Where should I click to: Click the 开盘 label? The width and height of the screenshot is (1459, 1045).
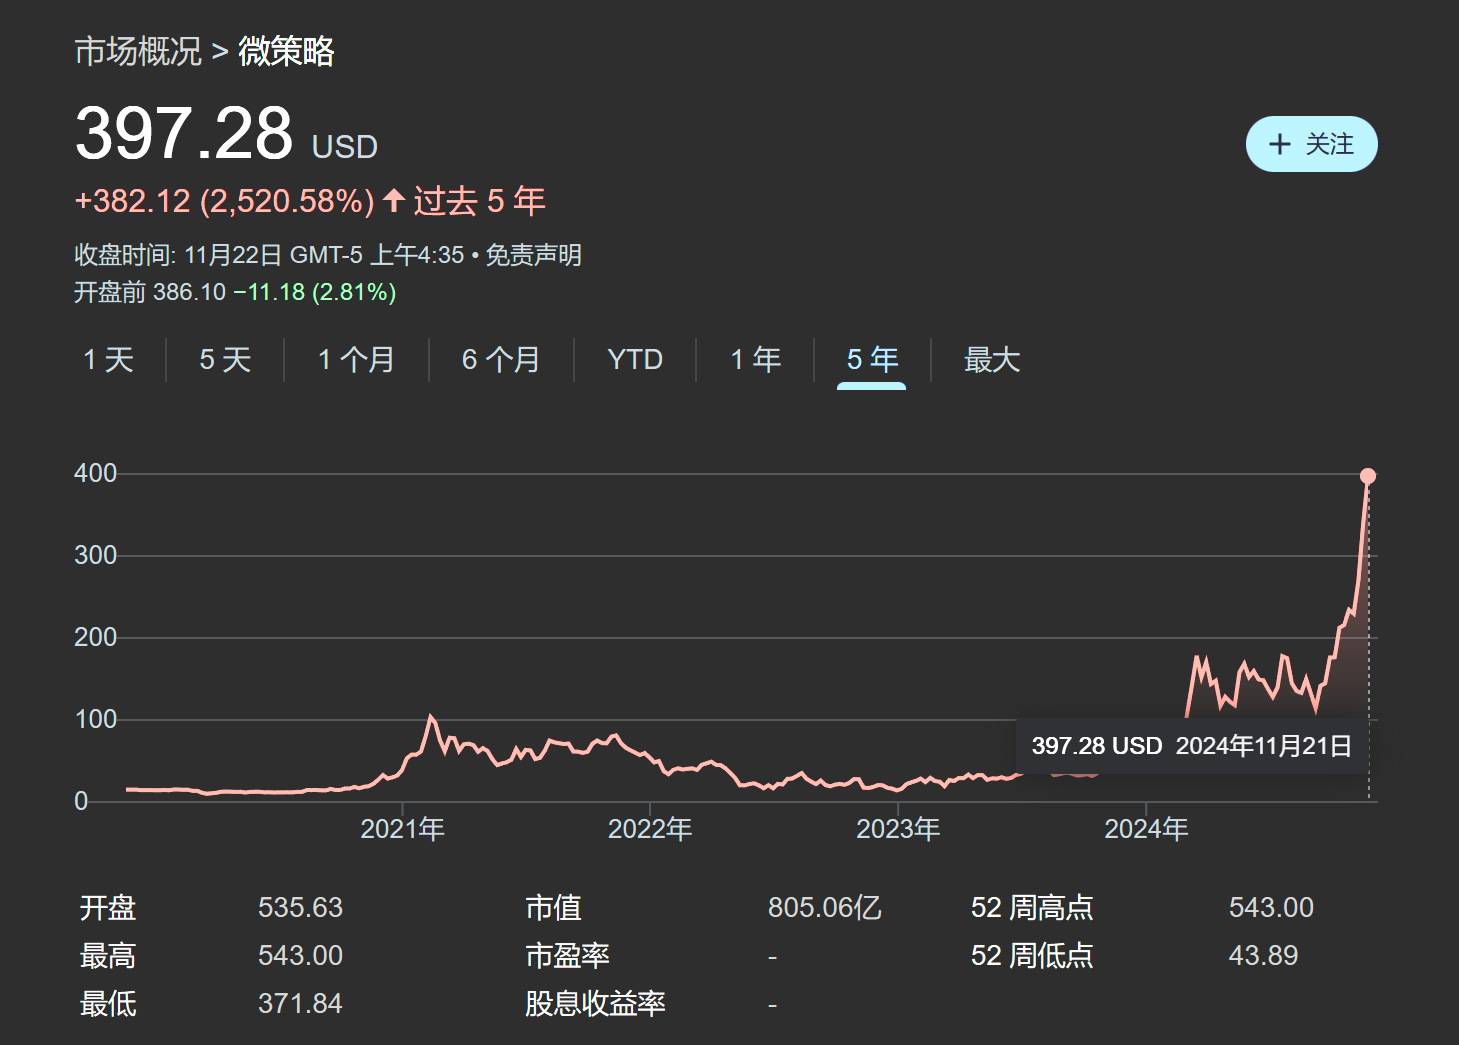coord(108,907)
